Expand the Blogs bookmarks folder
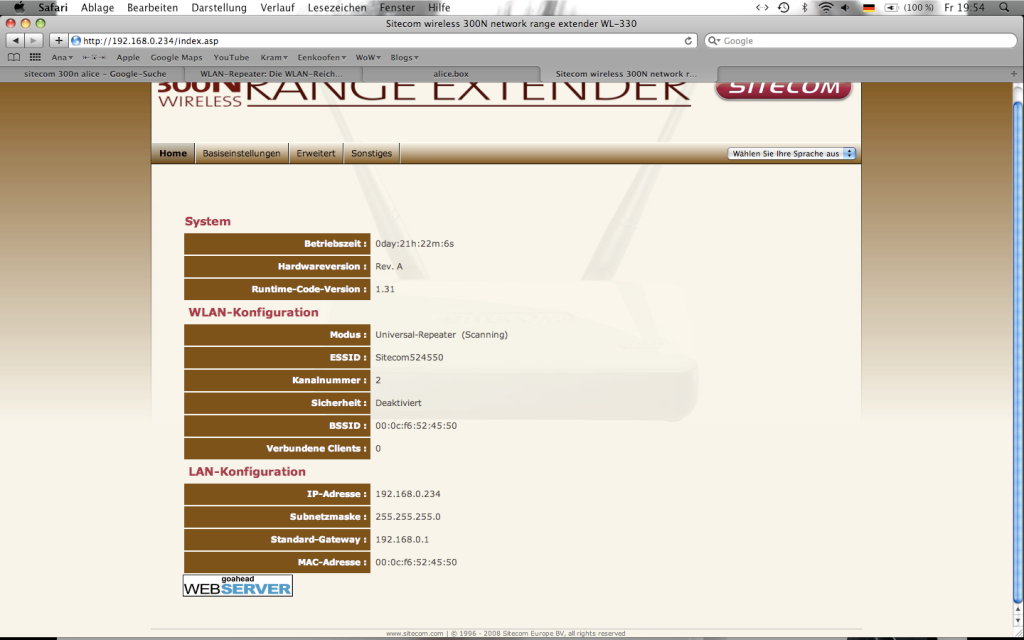Screen dimensions: 1024x640 pos(404,57)
